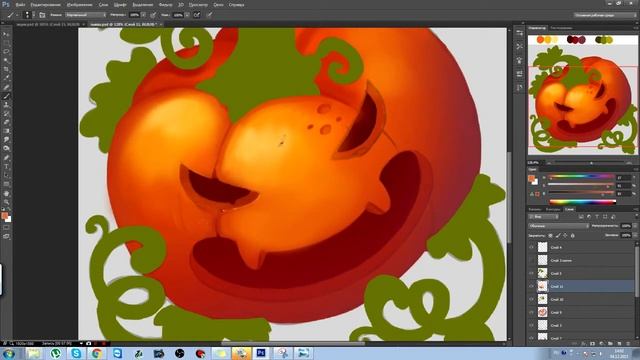Open the brush panel toggle in options bar

[42, 15]
